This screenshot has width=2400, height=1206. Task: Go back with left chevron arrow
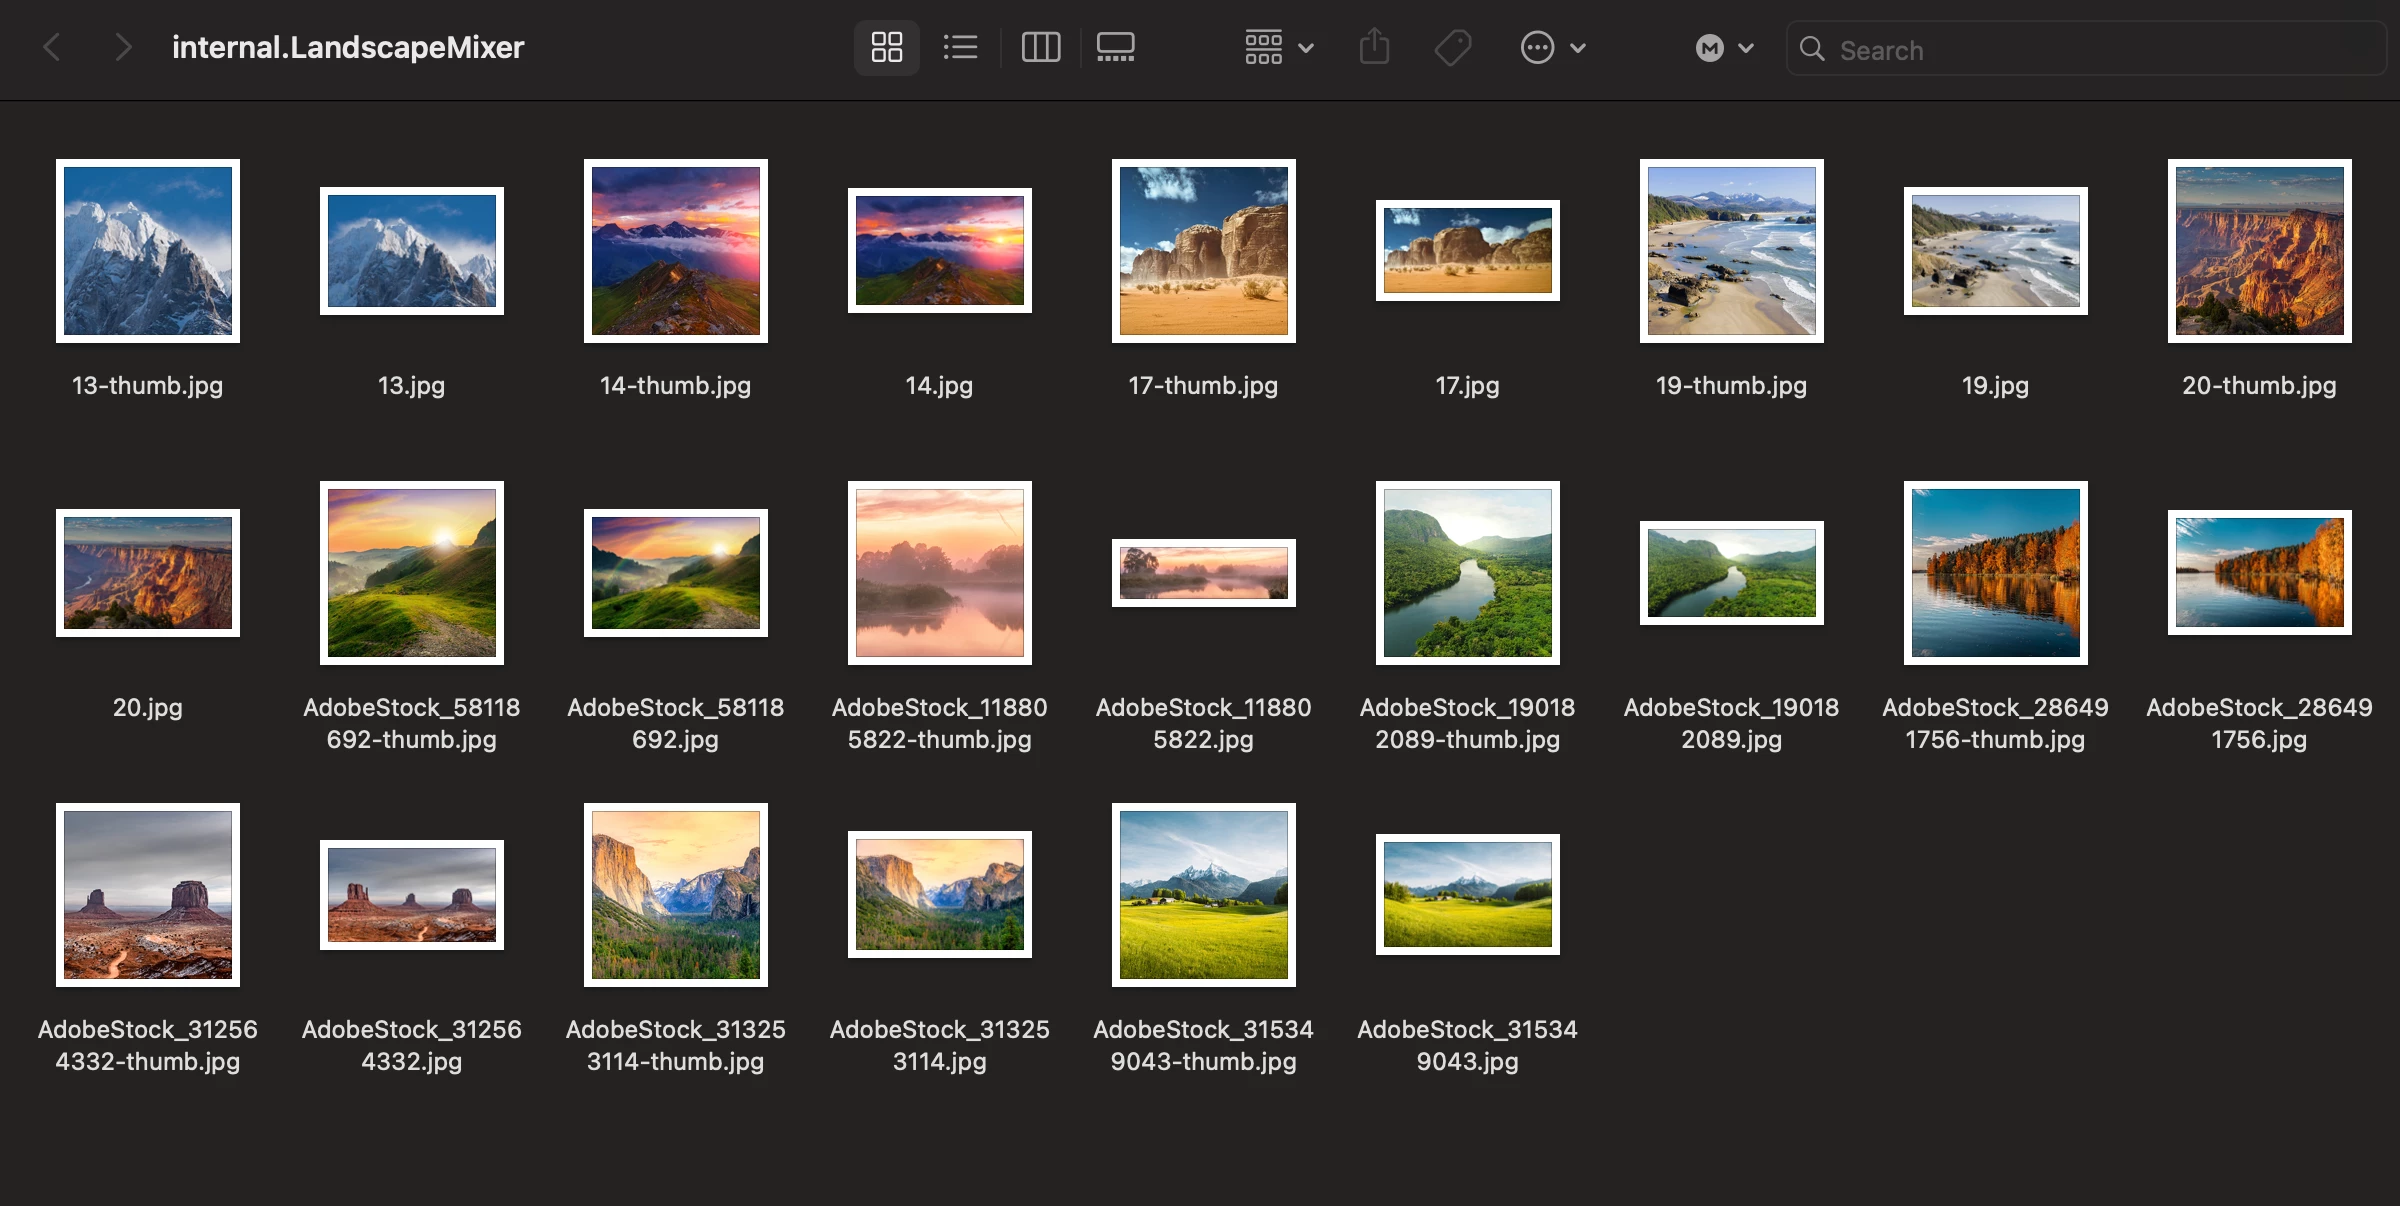tap(52, 47)
